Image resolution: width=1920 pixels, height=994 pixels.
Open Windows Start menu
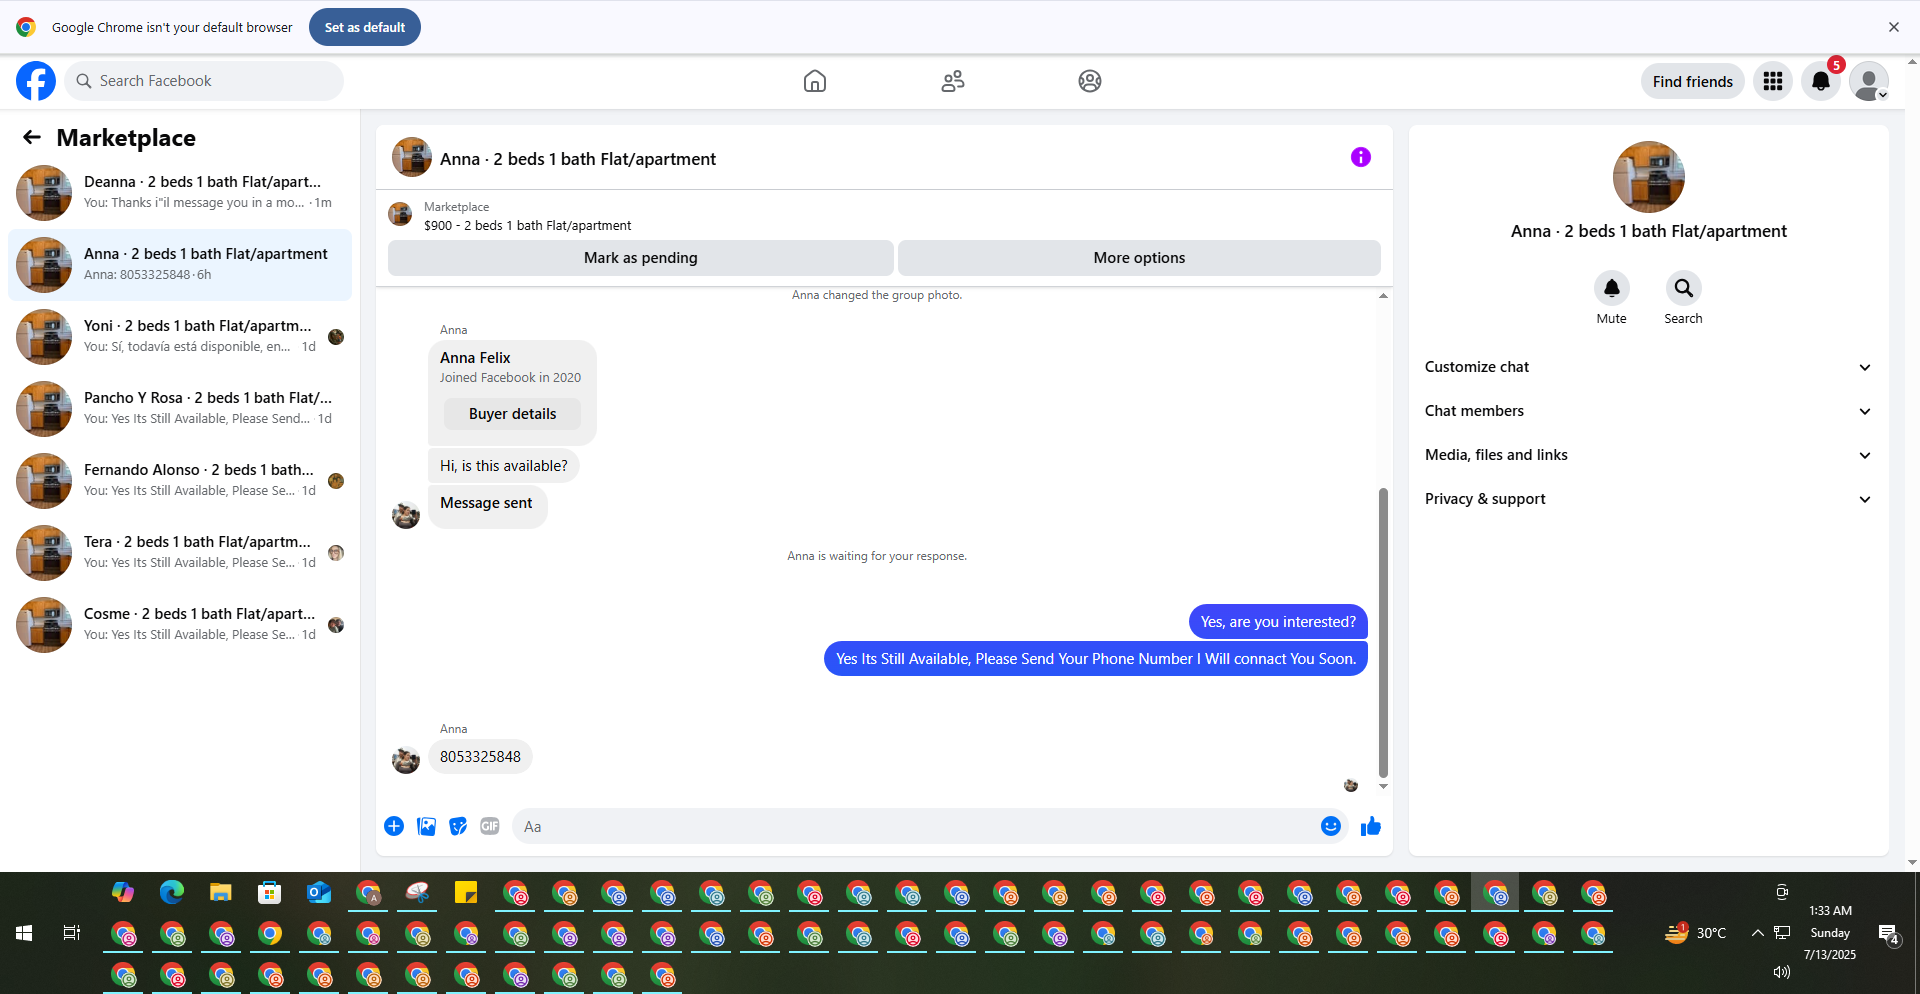(24, 933)
